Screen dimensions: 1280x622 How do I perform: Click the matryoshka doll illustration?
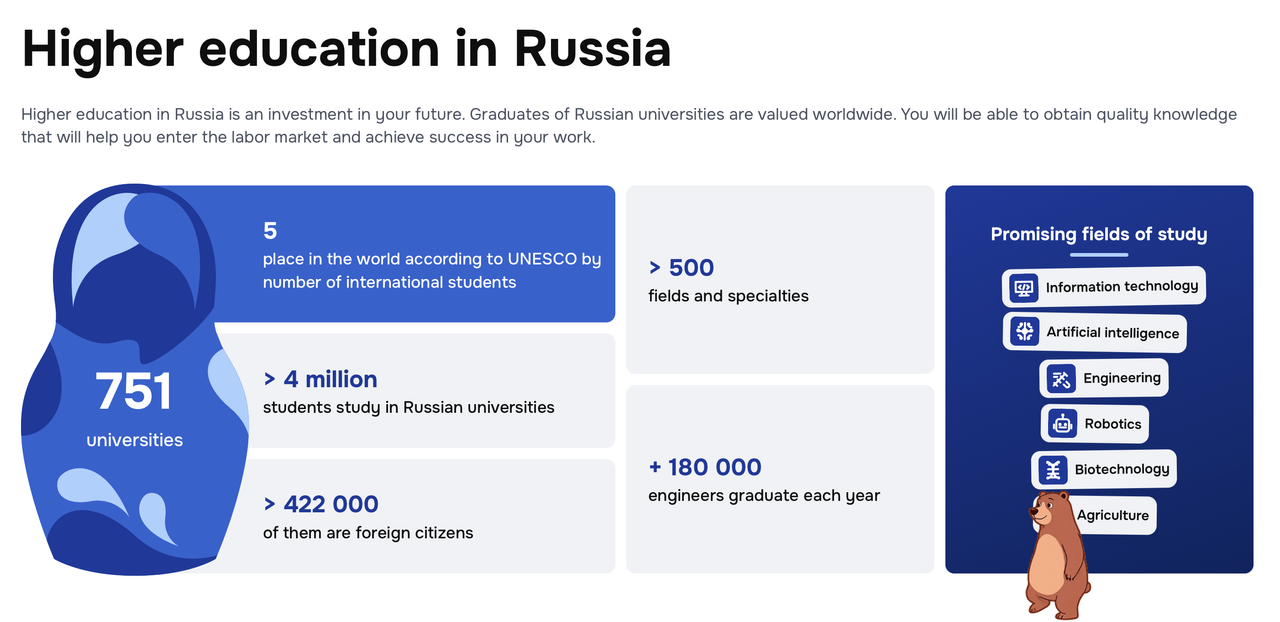(x=134, y=380)
